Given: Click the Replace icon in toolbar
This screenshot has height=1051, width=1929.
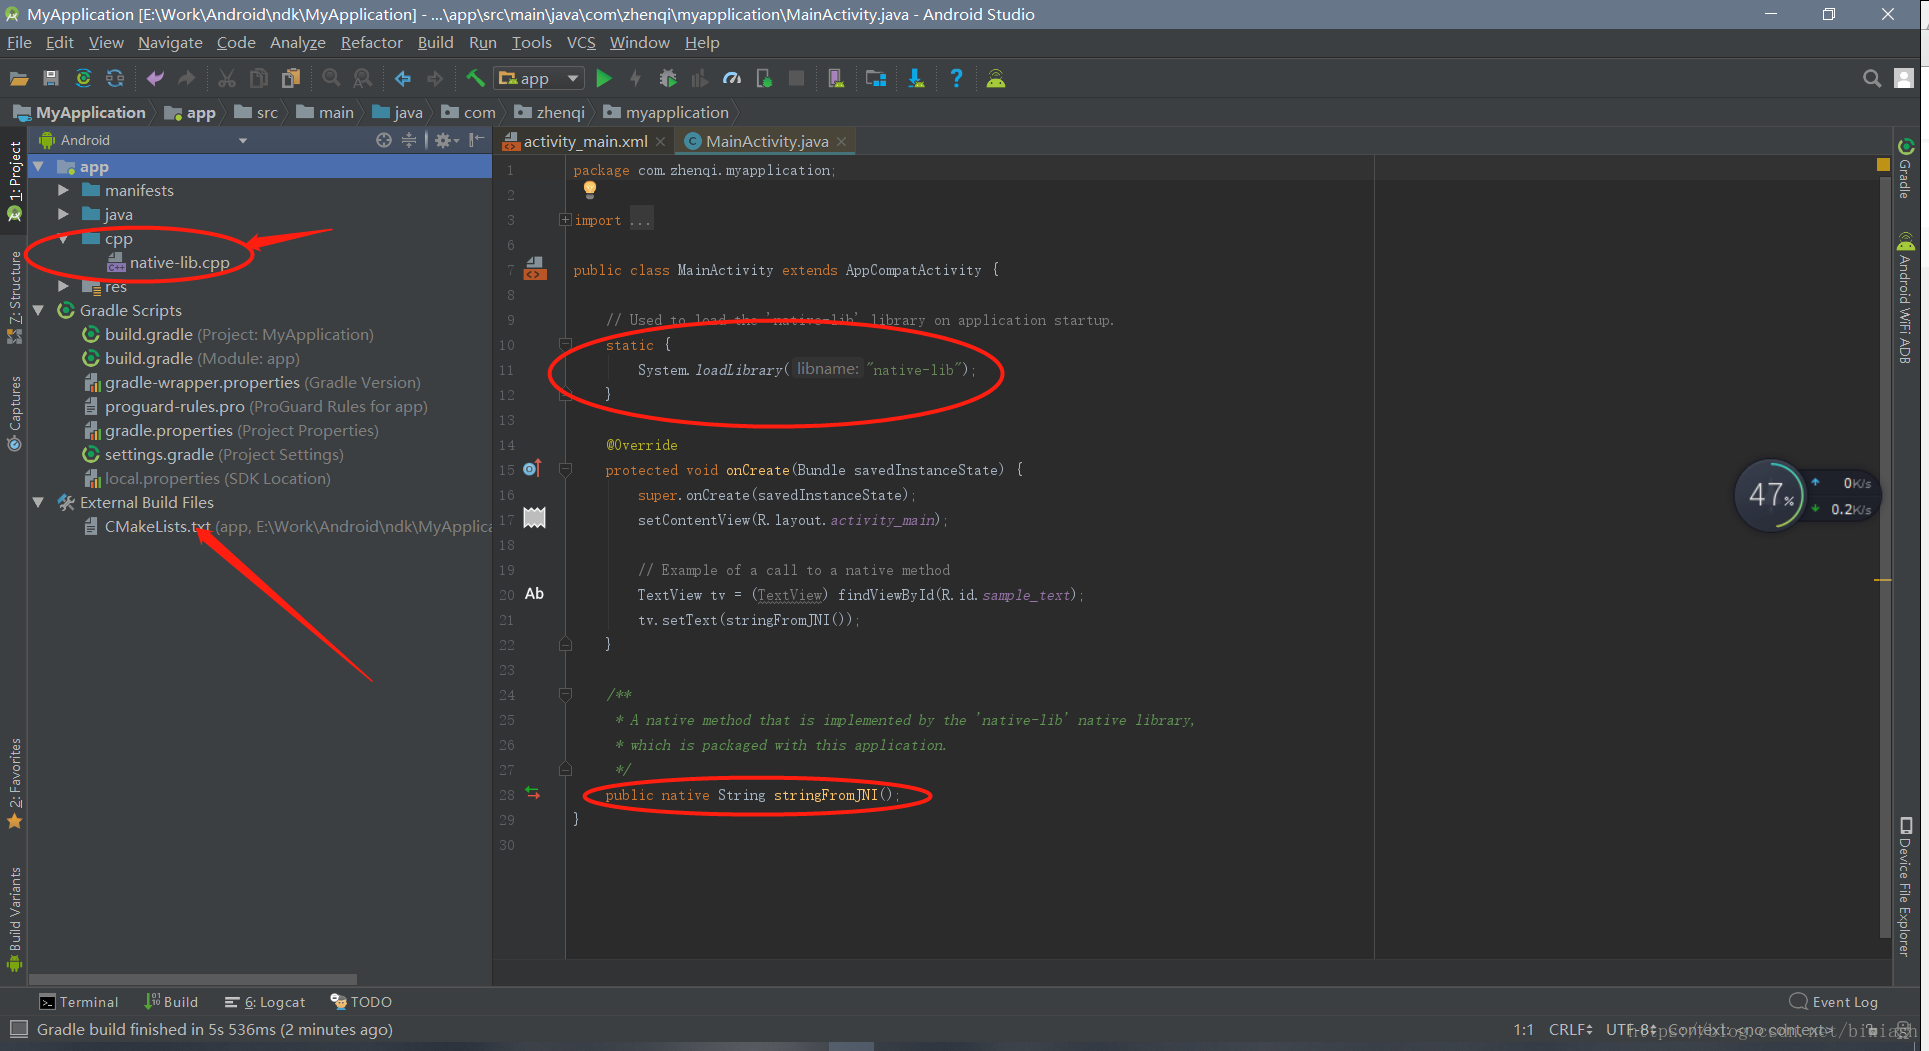Looking at the screenshot, I should [x=363, y=78].
